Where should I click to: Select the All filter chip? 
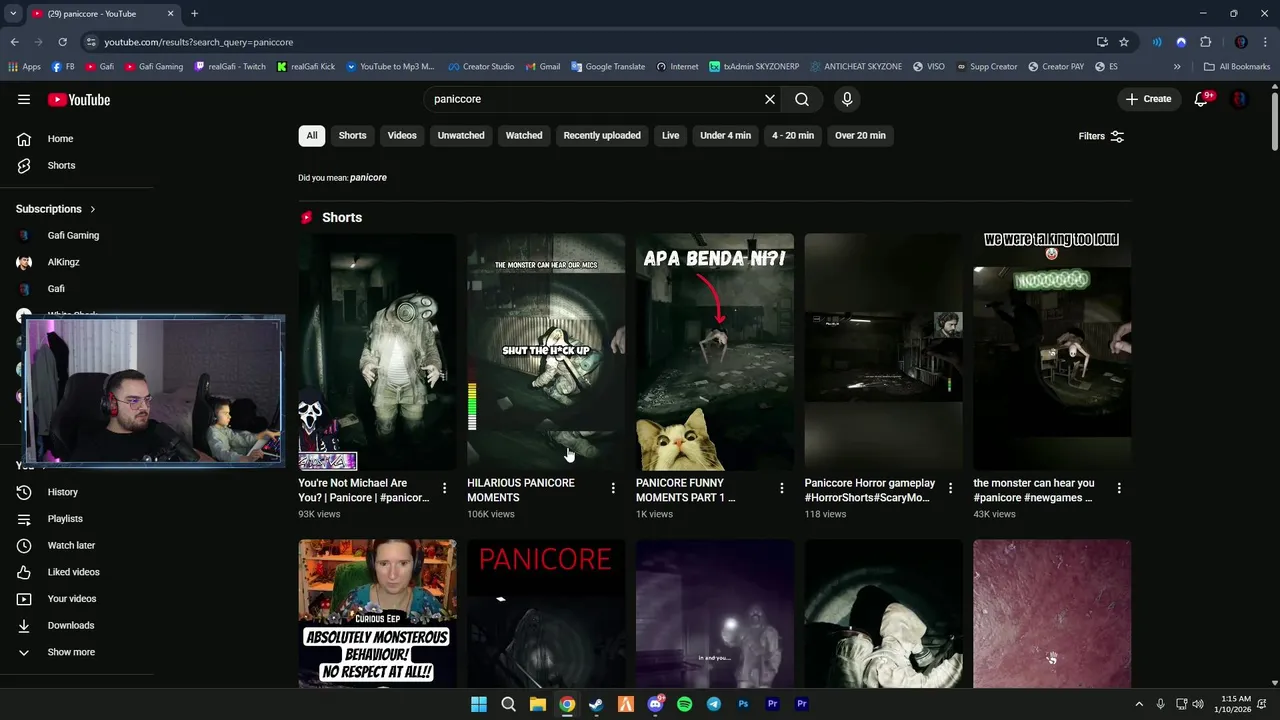[x=312, y=136]
